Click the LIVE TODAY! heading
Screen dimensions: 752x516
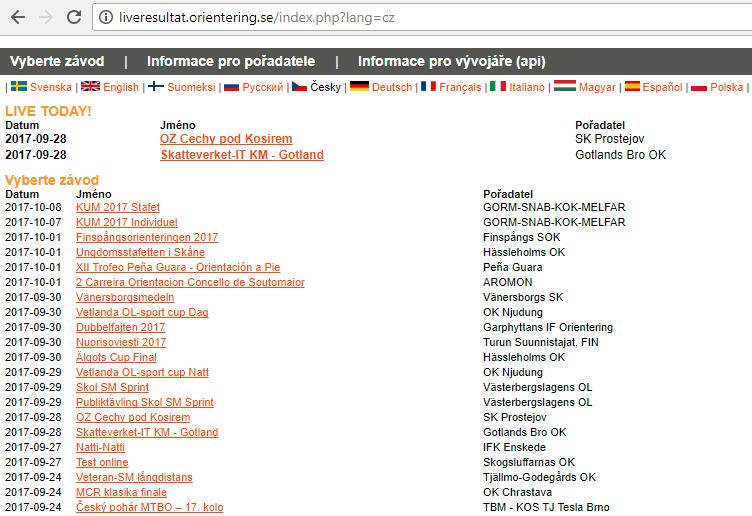click(x=48, y=111)
